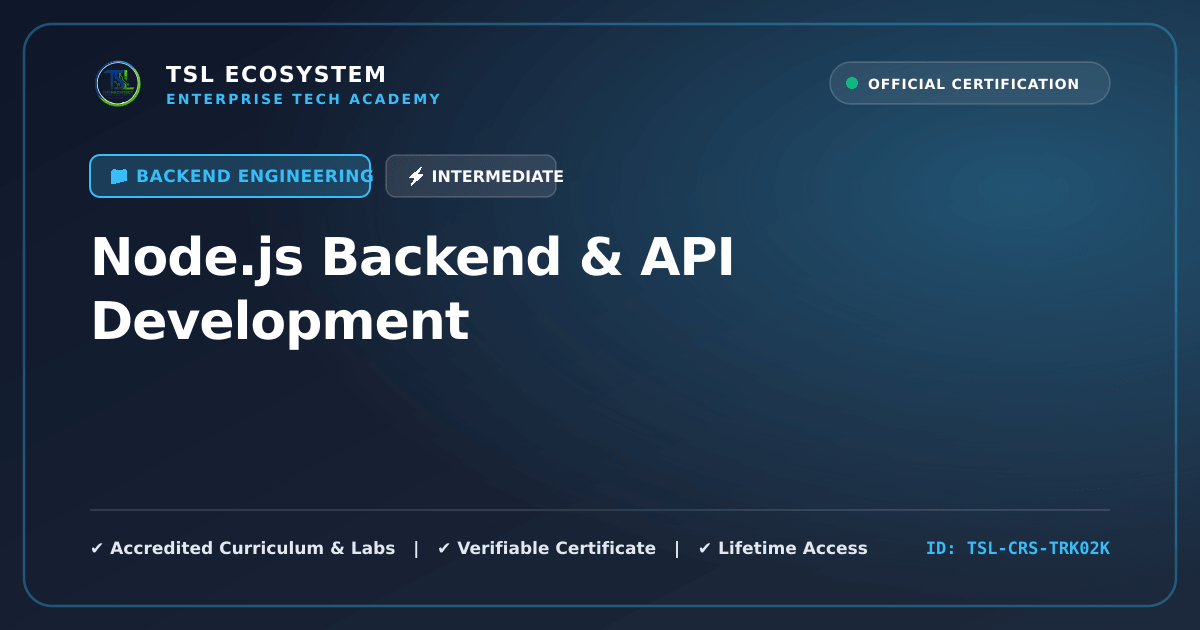1200x630 pixels.
Task: Click the ENTERPRISE TECH ACADEMY subtitle
Action: coord(303,99)
